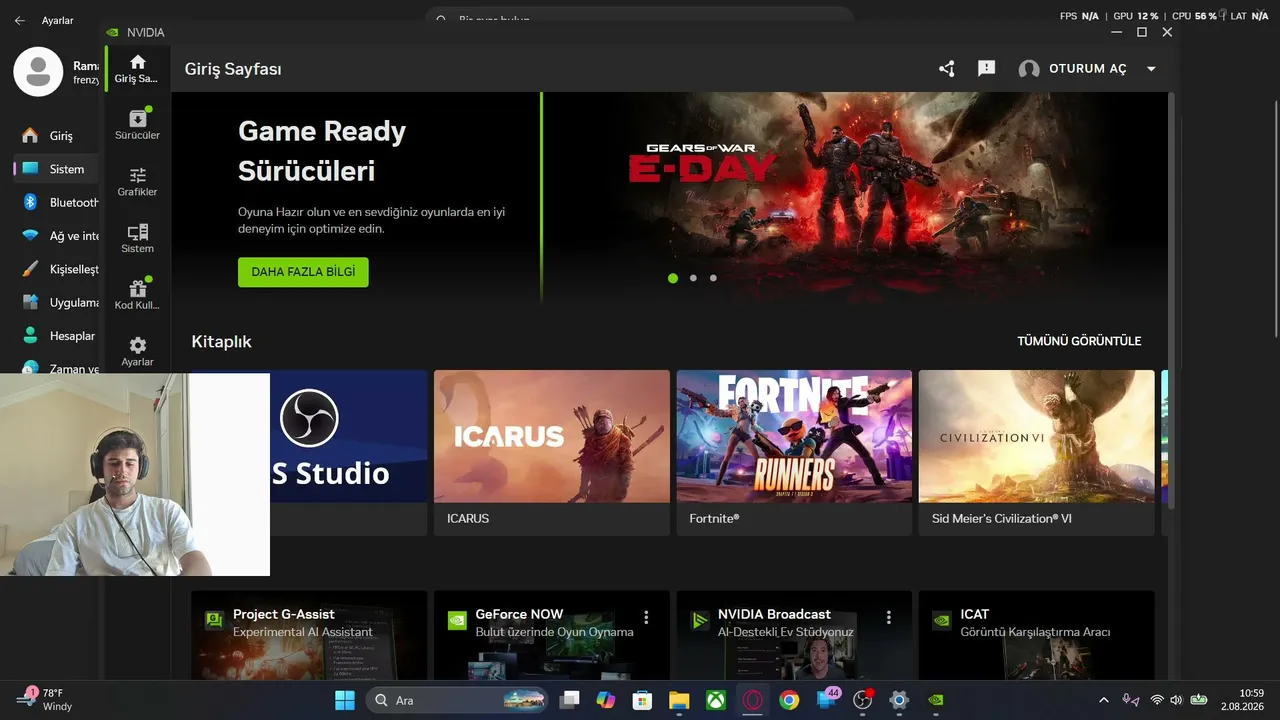
Task: Open OBS Studio from the taskbar
Action: (863, 700)
